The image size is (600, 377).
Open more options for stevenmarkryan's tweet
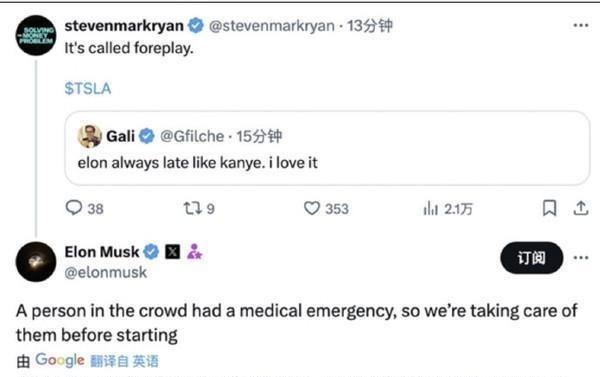pyautogui.click(x=580, y=26)
